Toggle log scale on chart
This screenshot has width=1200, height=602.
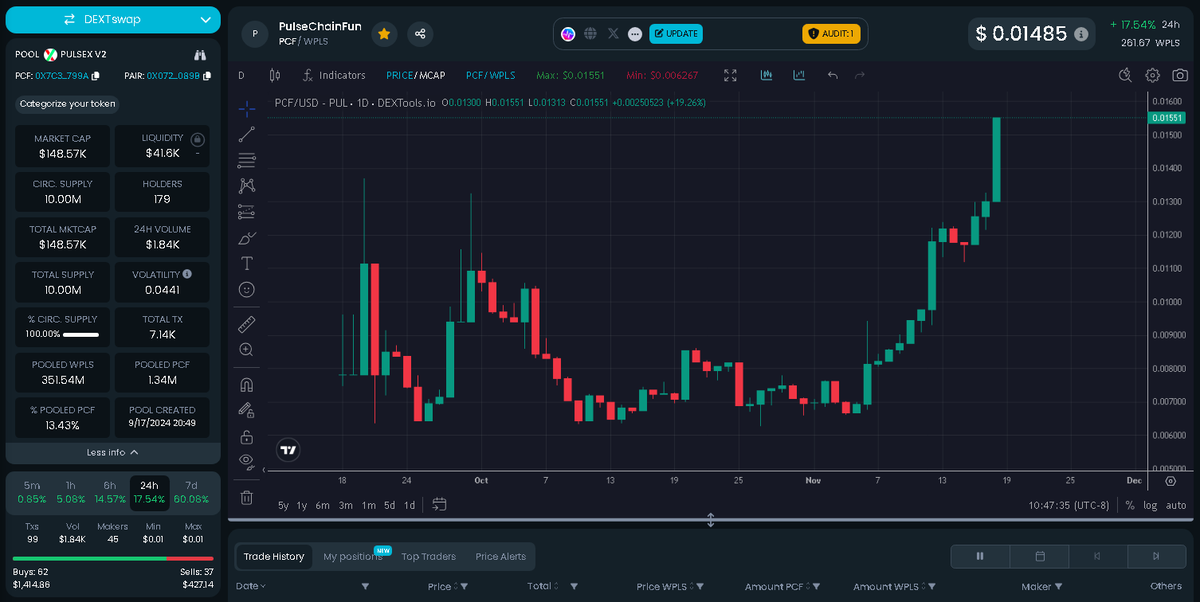[x=1151, y=505]
